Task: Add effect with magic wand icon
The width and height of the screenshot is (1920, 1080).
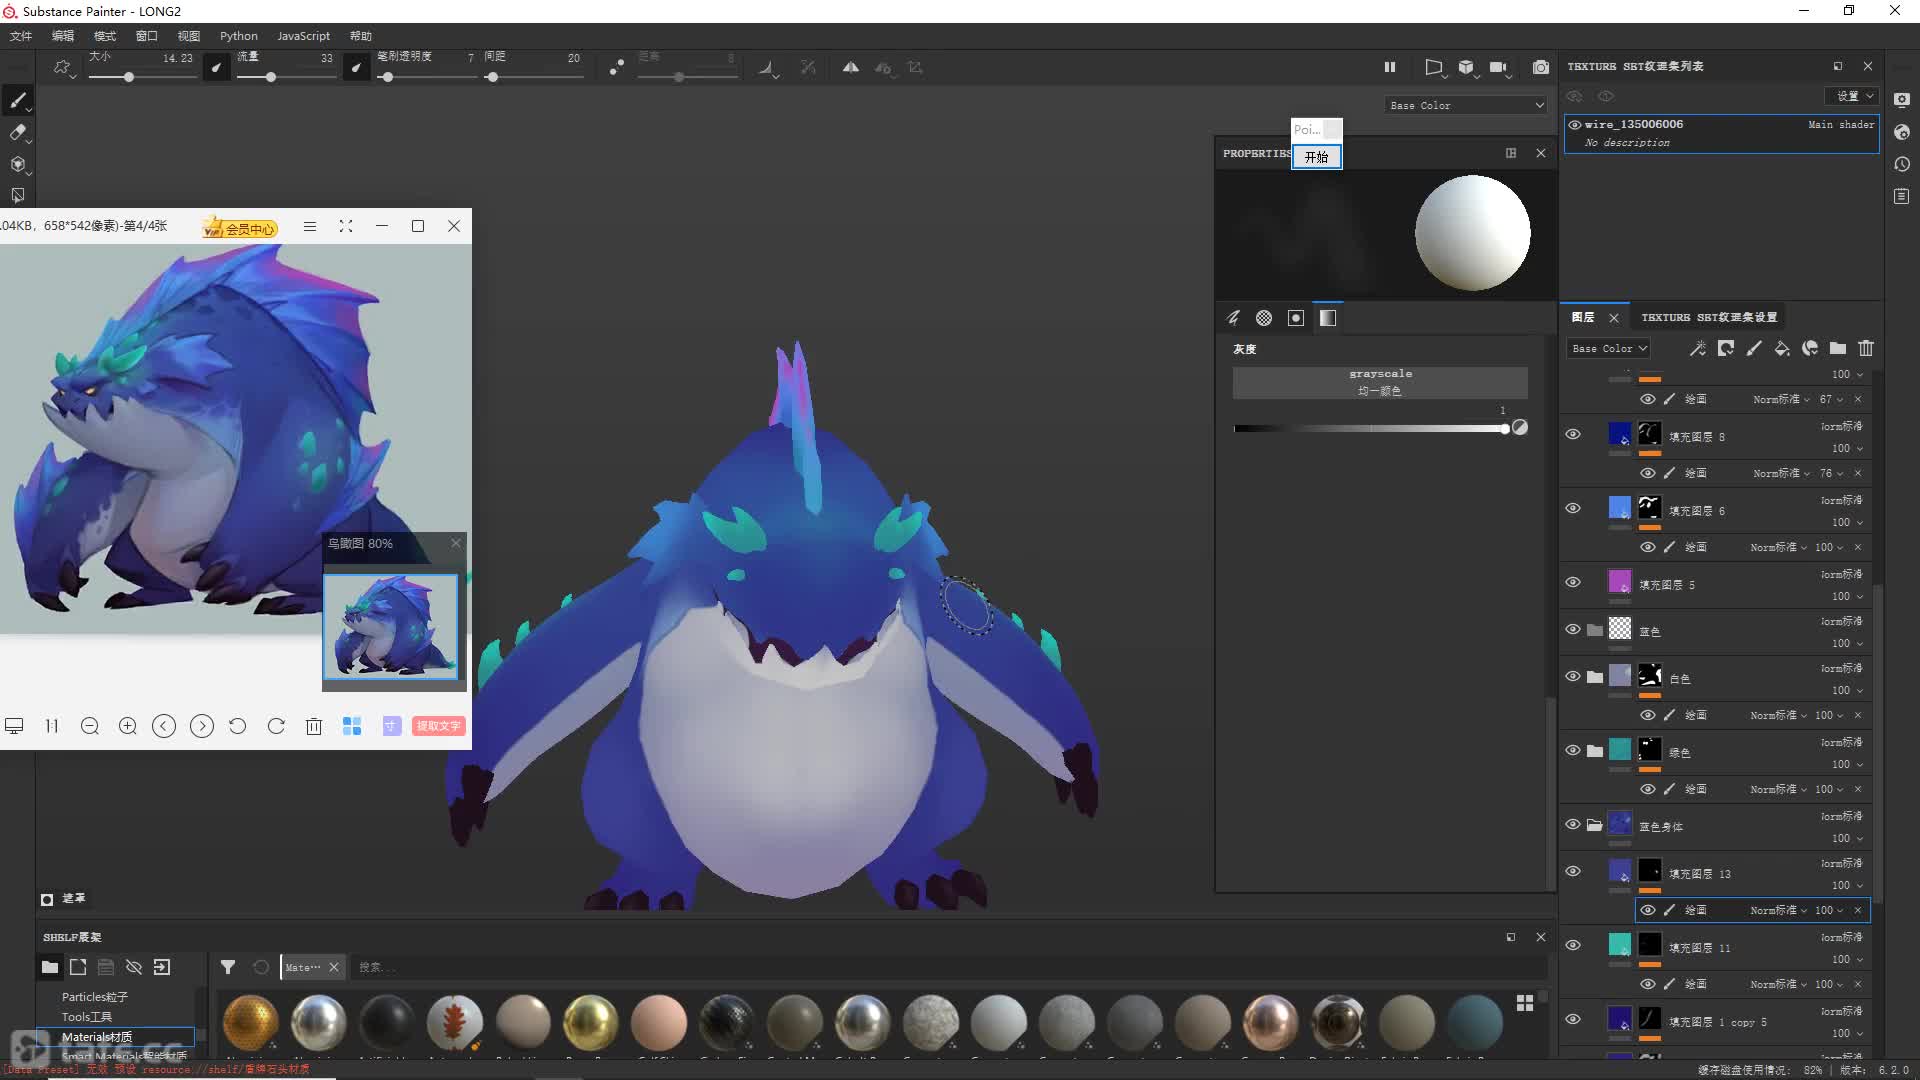Action: coord(1698,348)
